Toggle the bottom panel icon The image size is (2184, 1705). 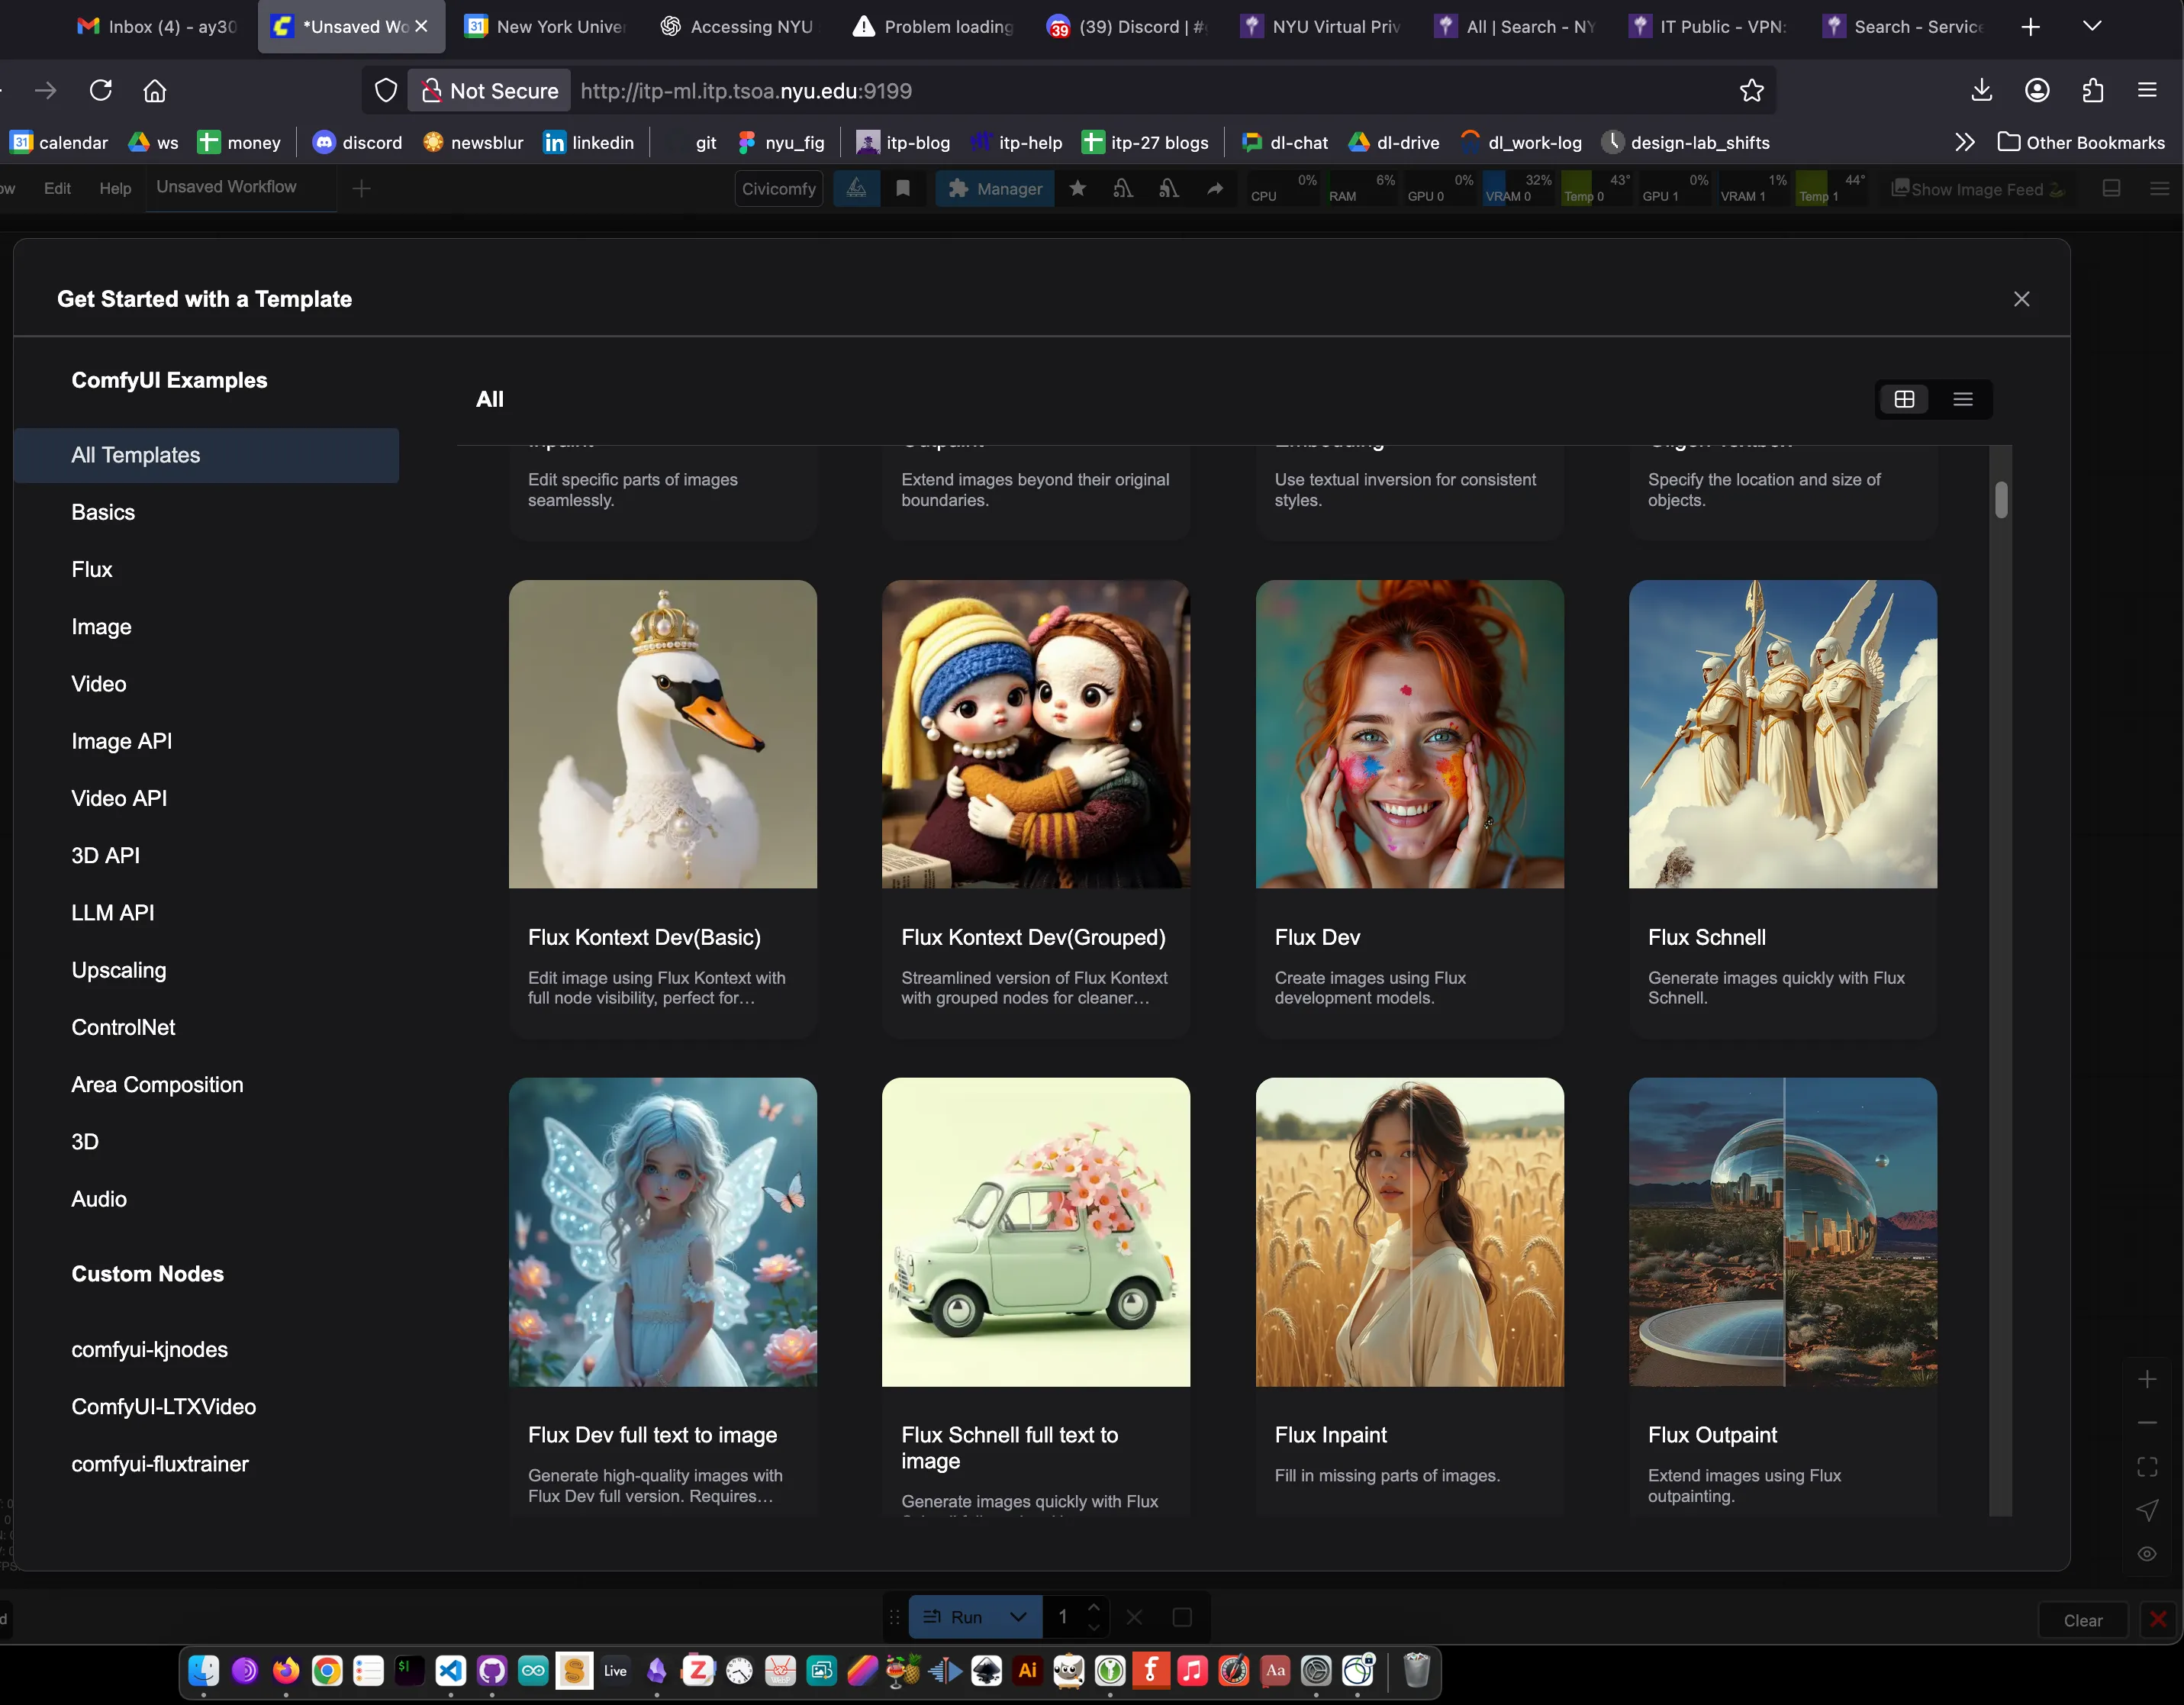coord(2111,188)
